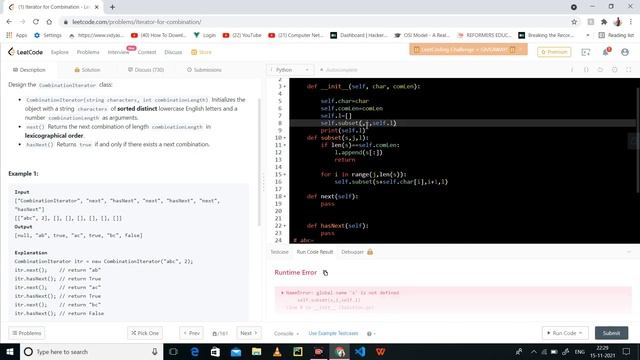Switch to the Description tab
The width and height of the screenshot is (640, 360).
pyautogui.click(x=29, y=70)
